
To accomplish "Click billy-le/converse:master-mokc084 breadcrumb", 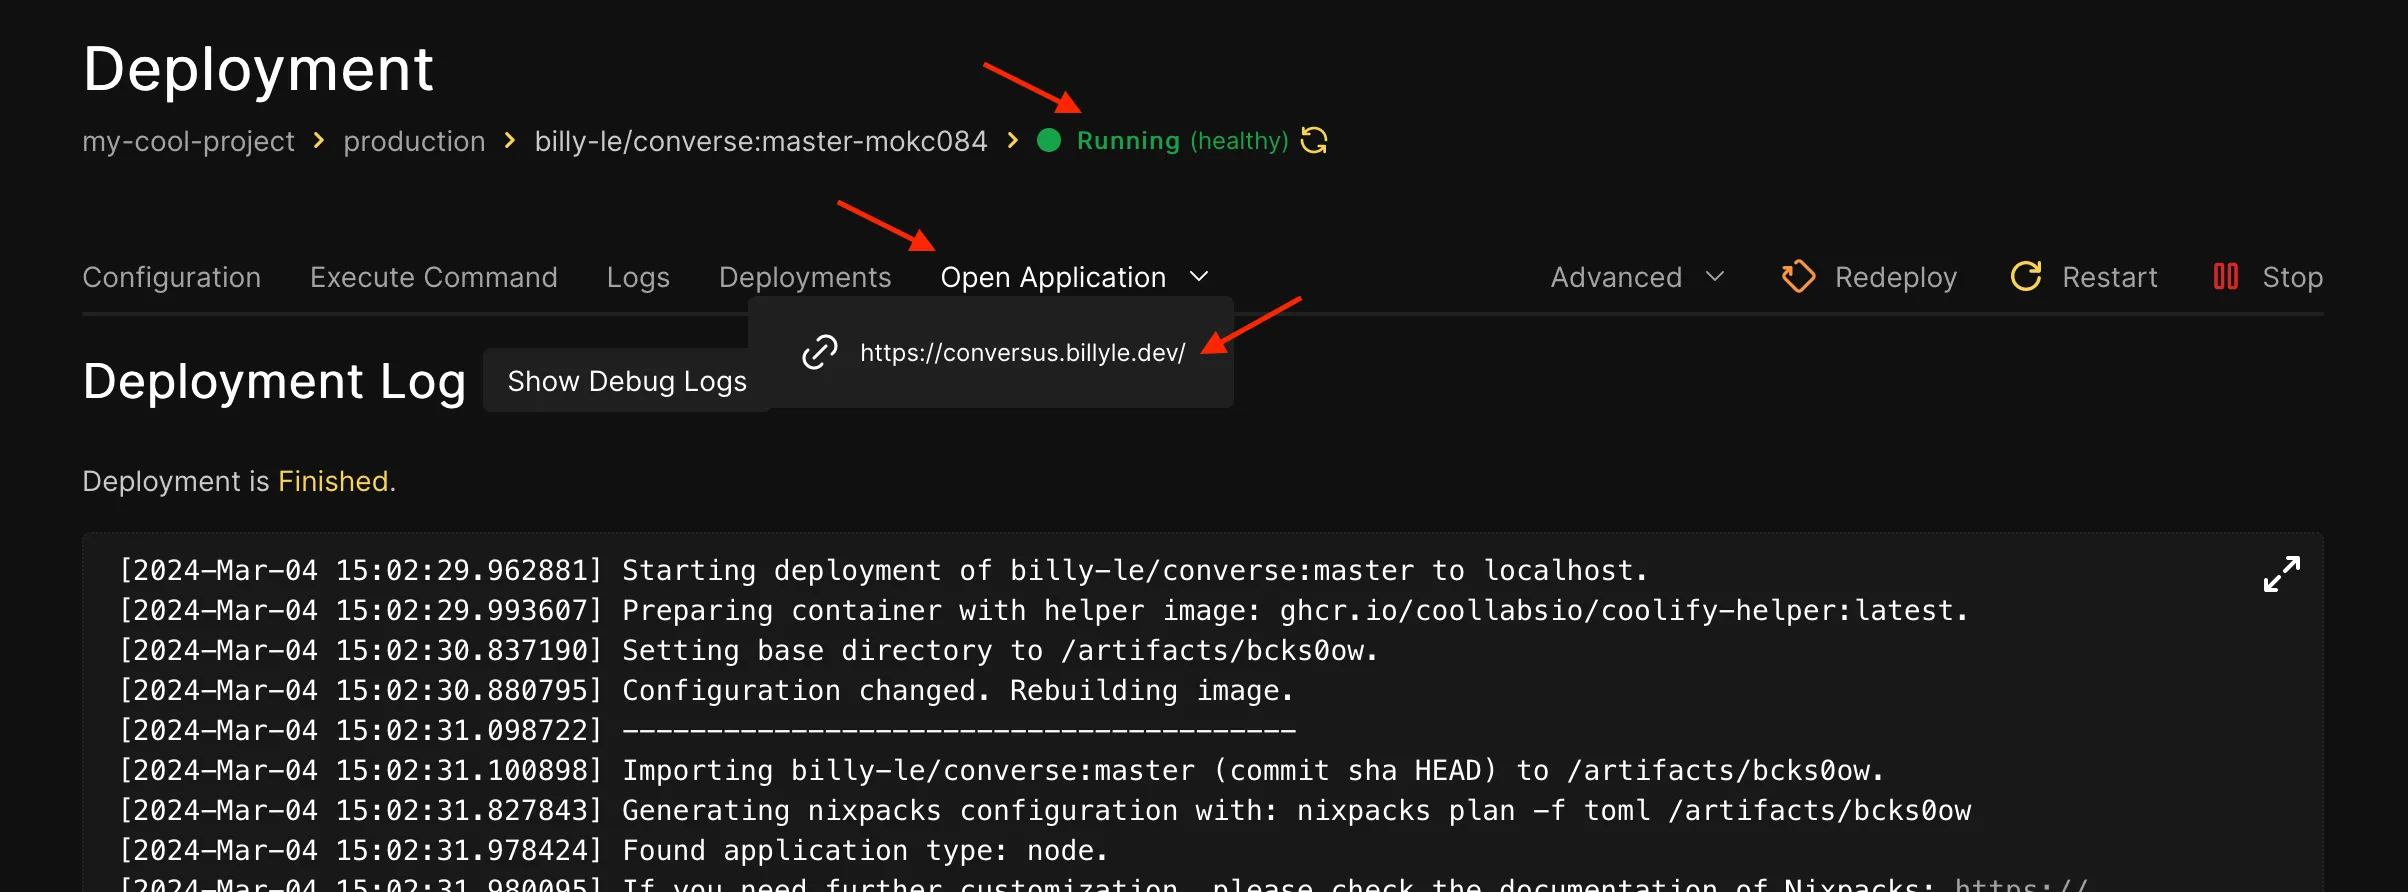I will [761, 141].
